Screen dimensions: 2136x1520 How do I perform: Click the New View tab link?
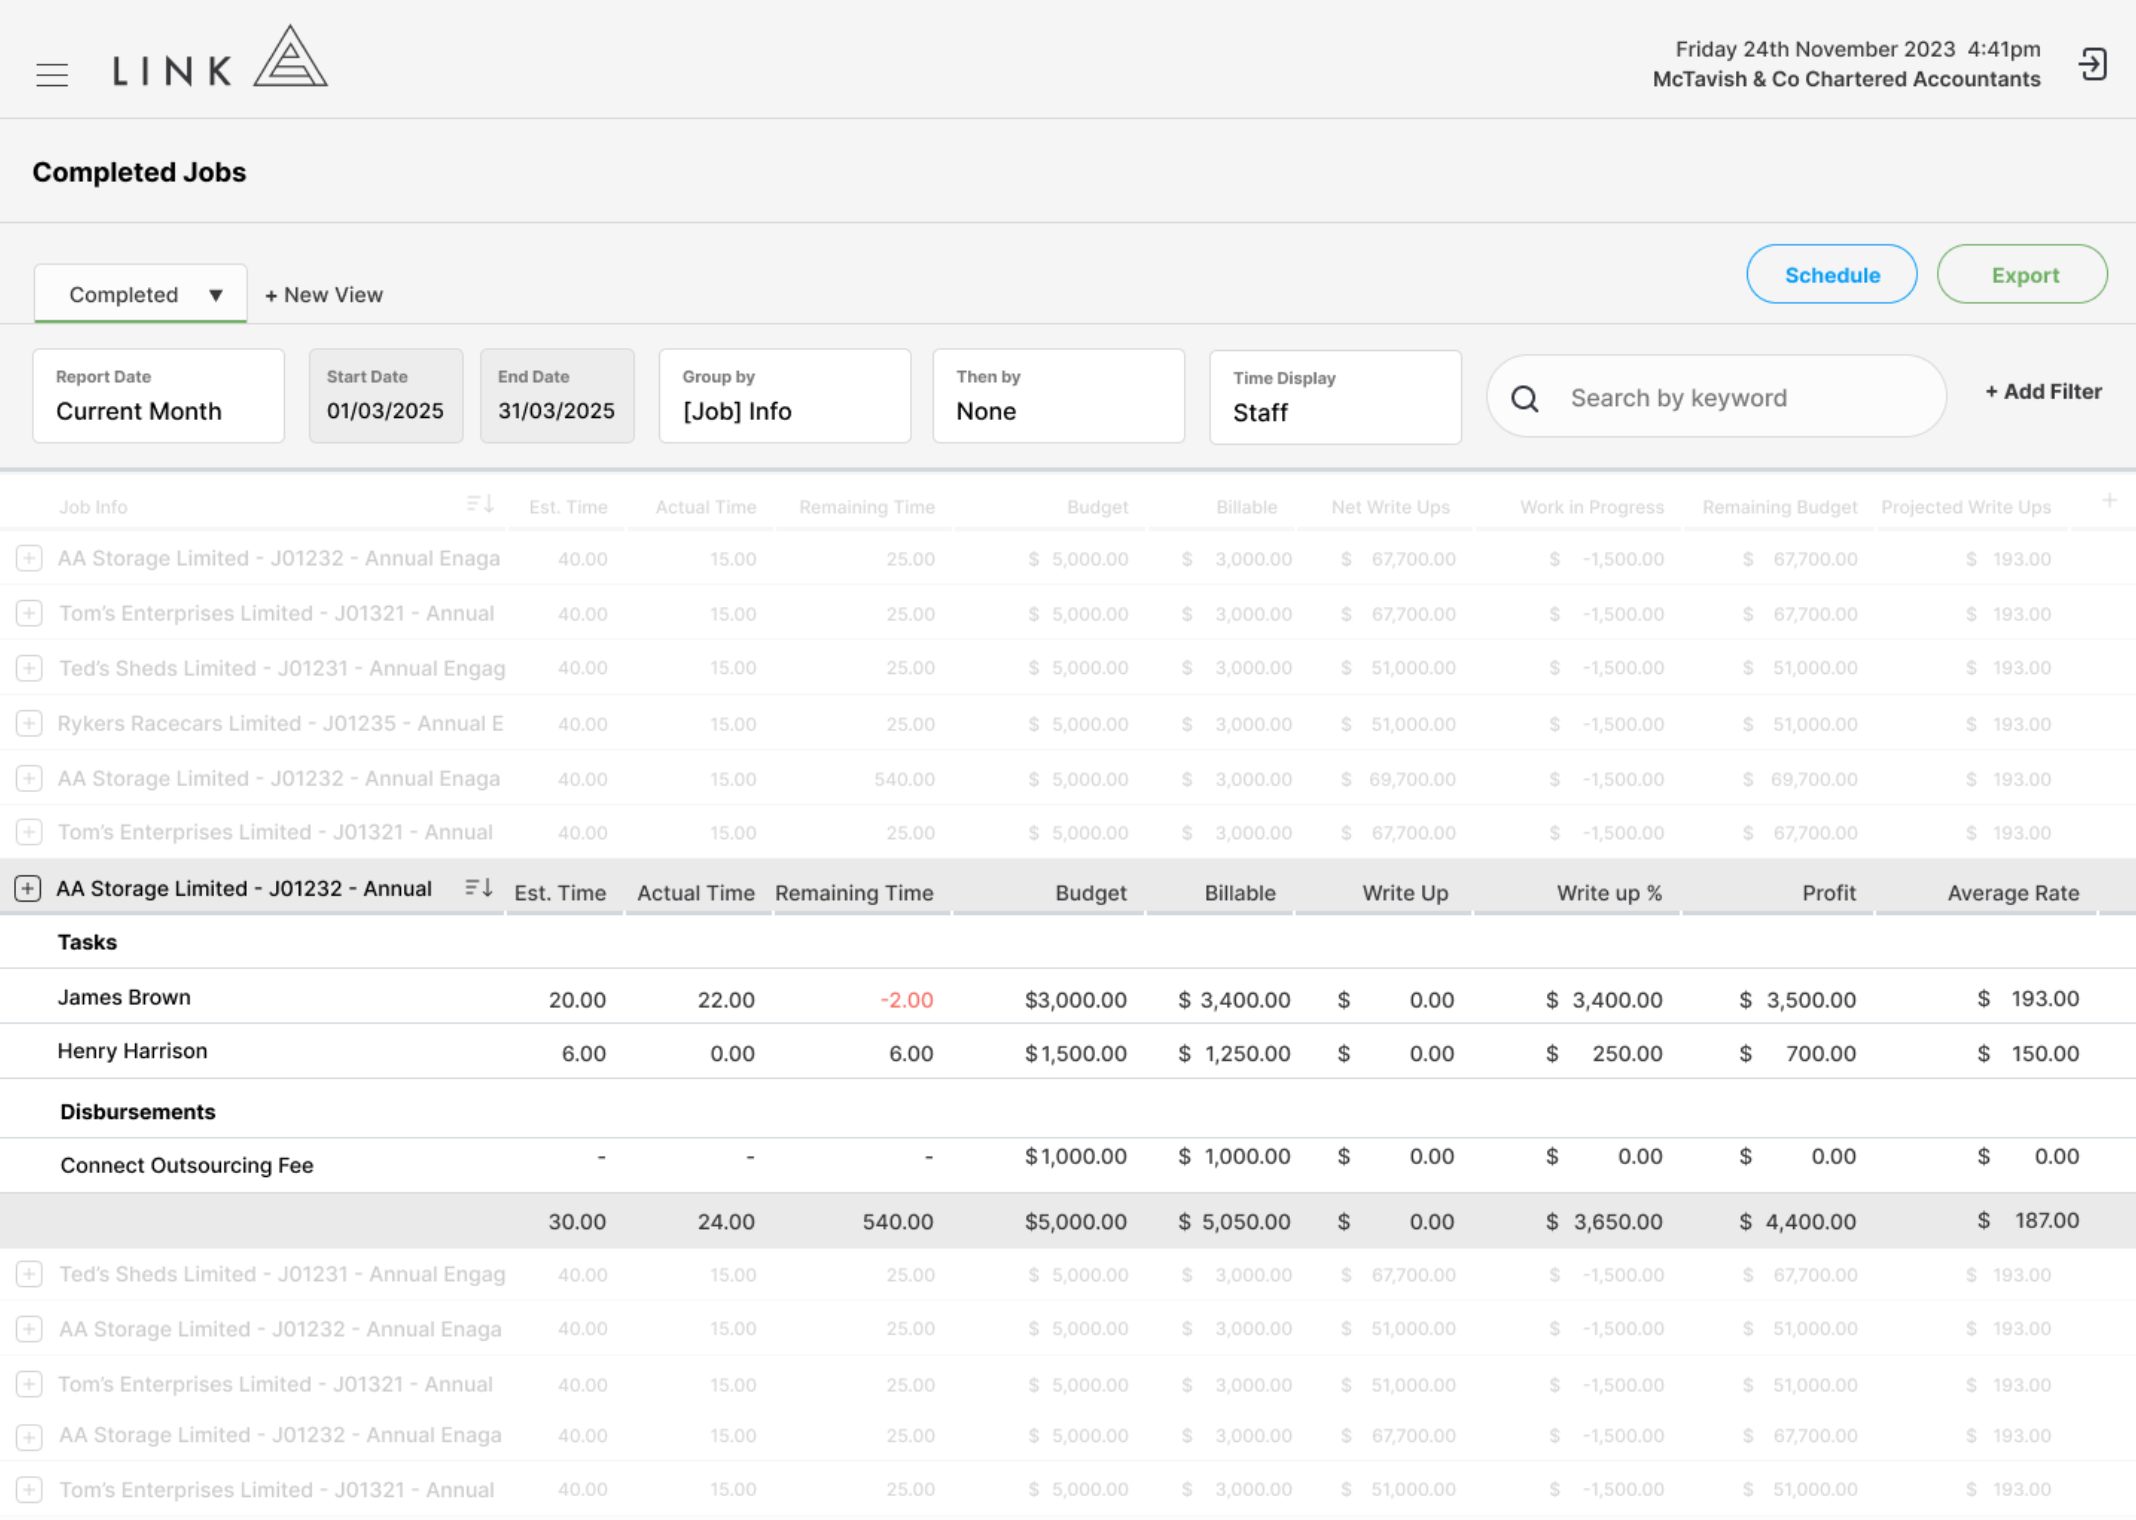coord(324,295)
